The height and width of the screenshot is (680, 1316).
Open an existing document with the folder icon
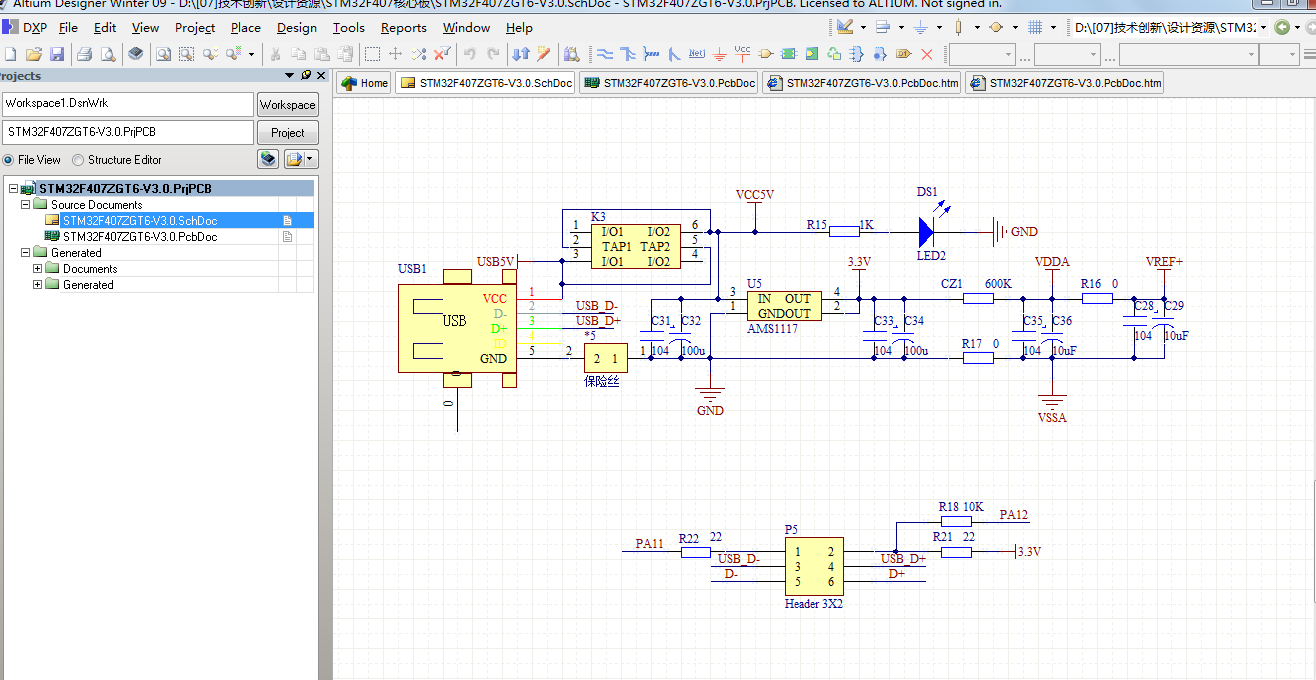click(33, 53)
